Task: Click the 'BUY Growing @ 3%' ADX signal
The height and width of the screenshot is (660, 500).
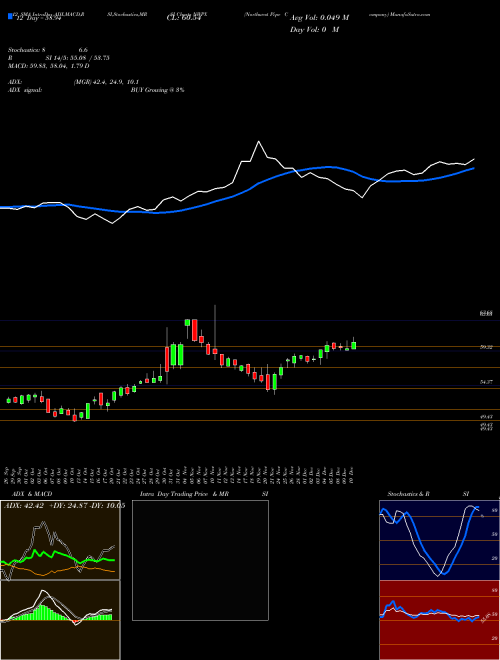Action: click(157, 90)
